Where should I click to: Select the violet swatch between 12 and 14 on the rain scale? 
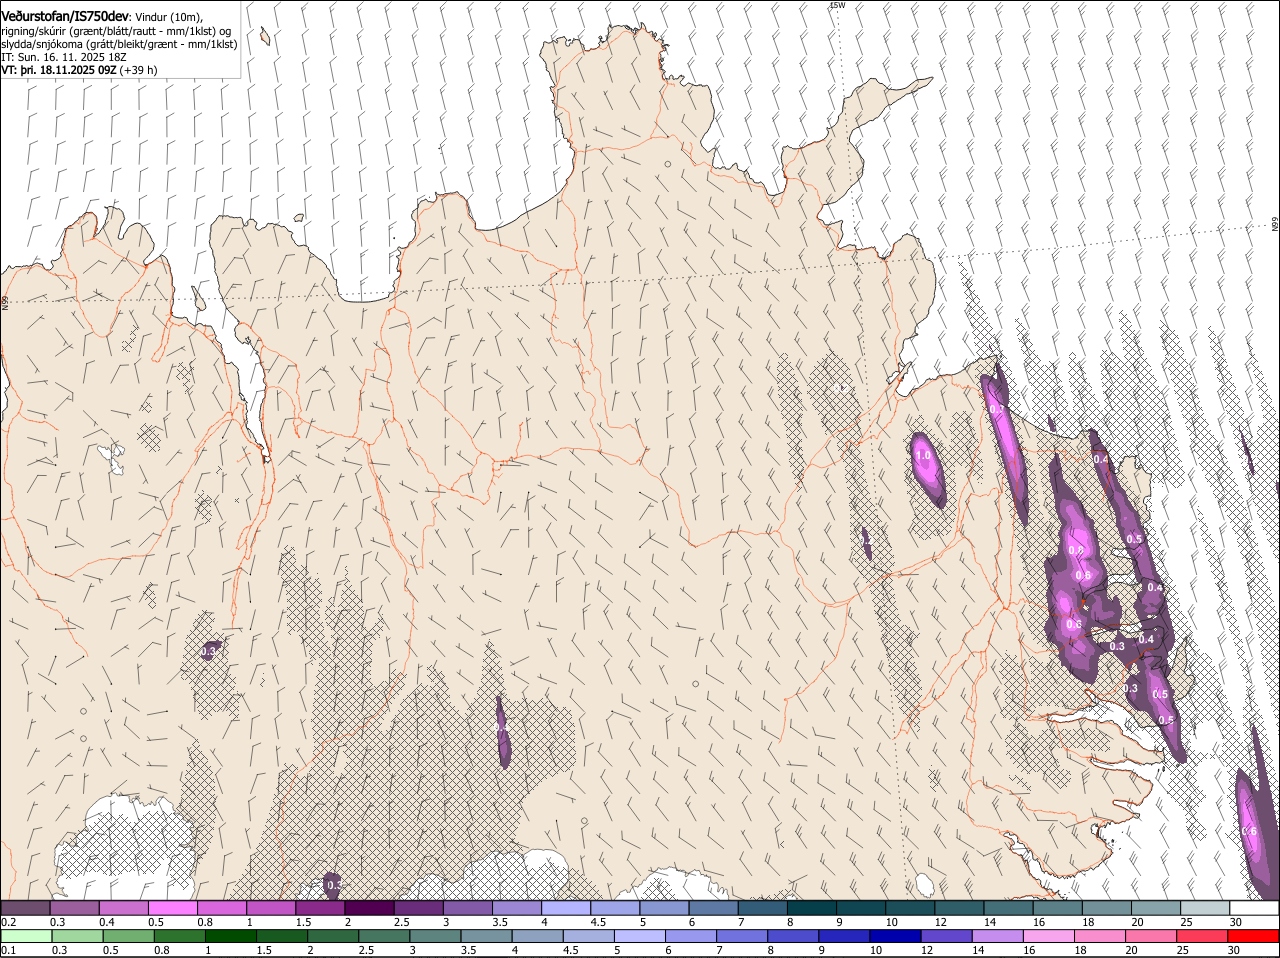coord(946,937)
